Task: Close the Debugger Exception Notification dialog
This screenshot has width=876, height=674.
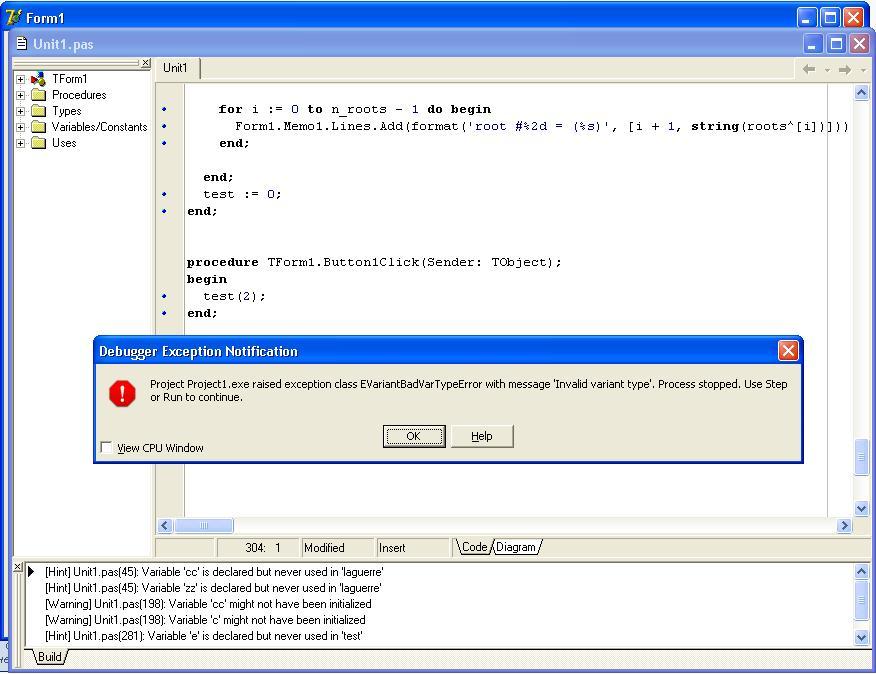Action: (x=788, y=351)
